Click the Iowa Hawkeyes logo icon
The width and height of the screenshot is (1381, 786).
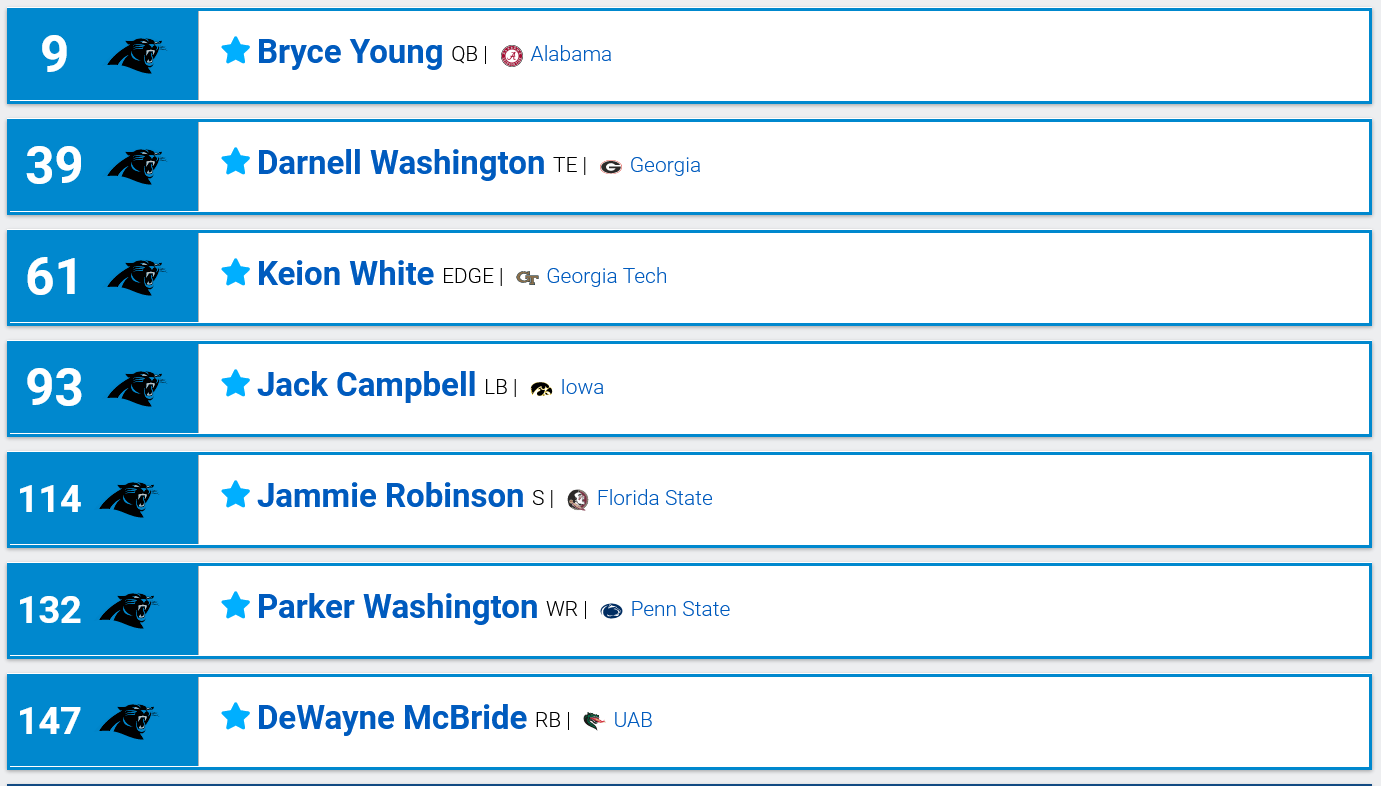(542, 389)
